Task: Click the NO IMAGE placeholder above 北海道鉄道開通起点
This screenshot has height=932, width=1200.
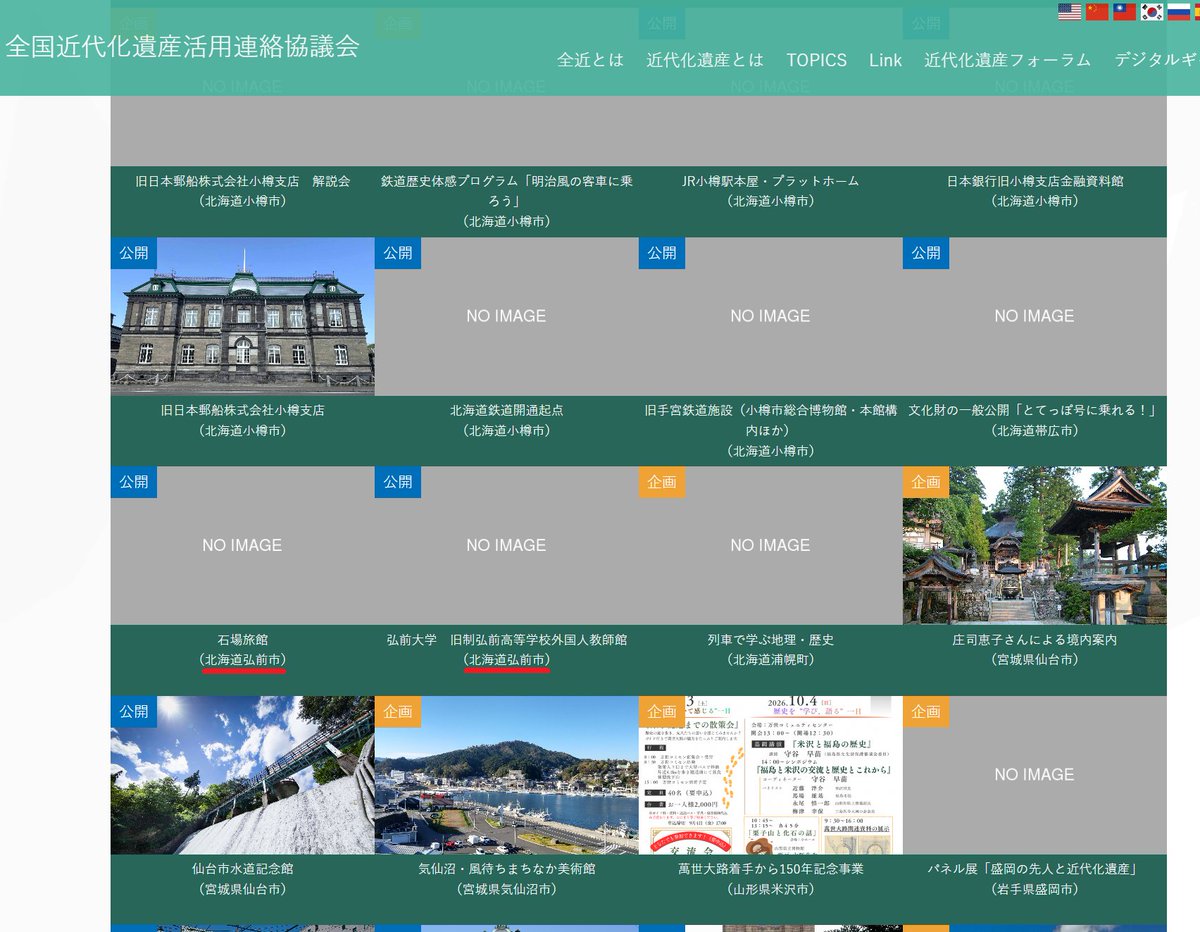Action: [507, 316]
